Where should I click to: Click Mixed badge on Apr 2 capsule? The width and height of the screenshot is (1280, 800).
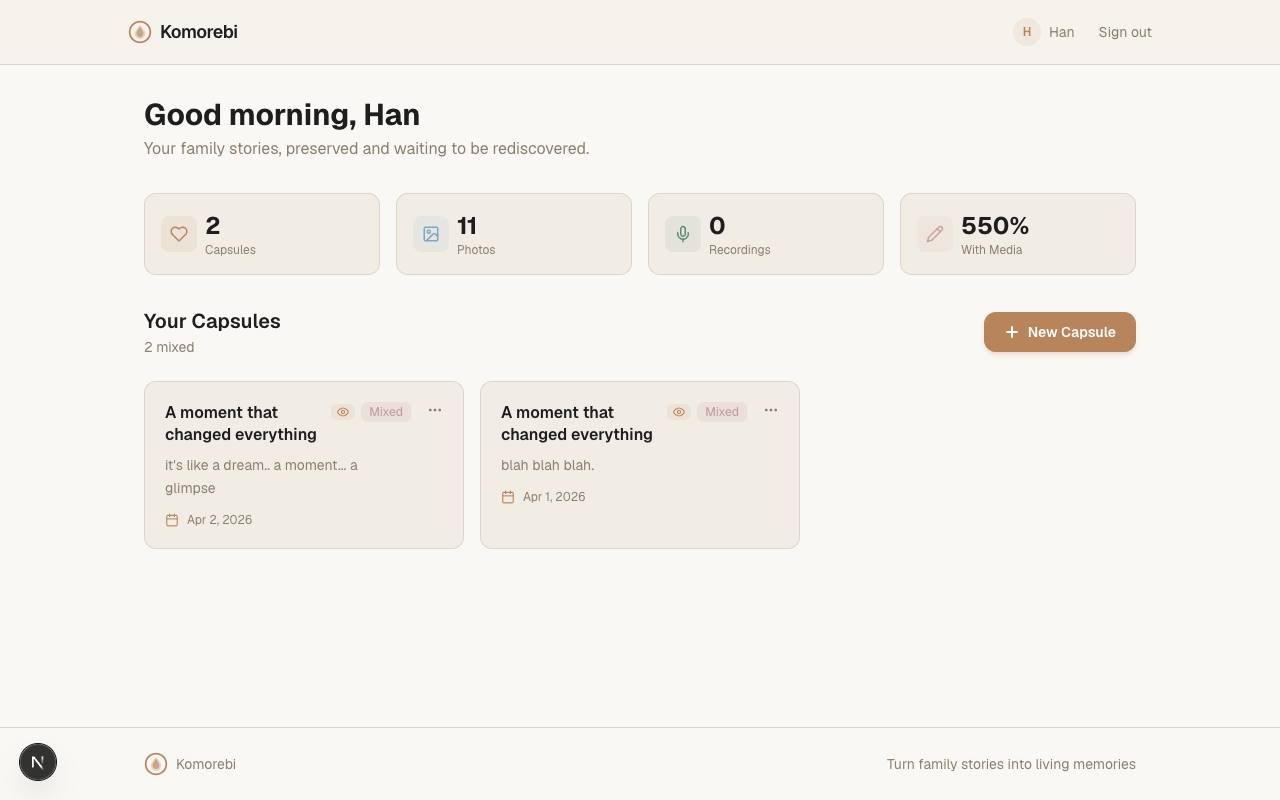click(386, 412)
